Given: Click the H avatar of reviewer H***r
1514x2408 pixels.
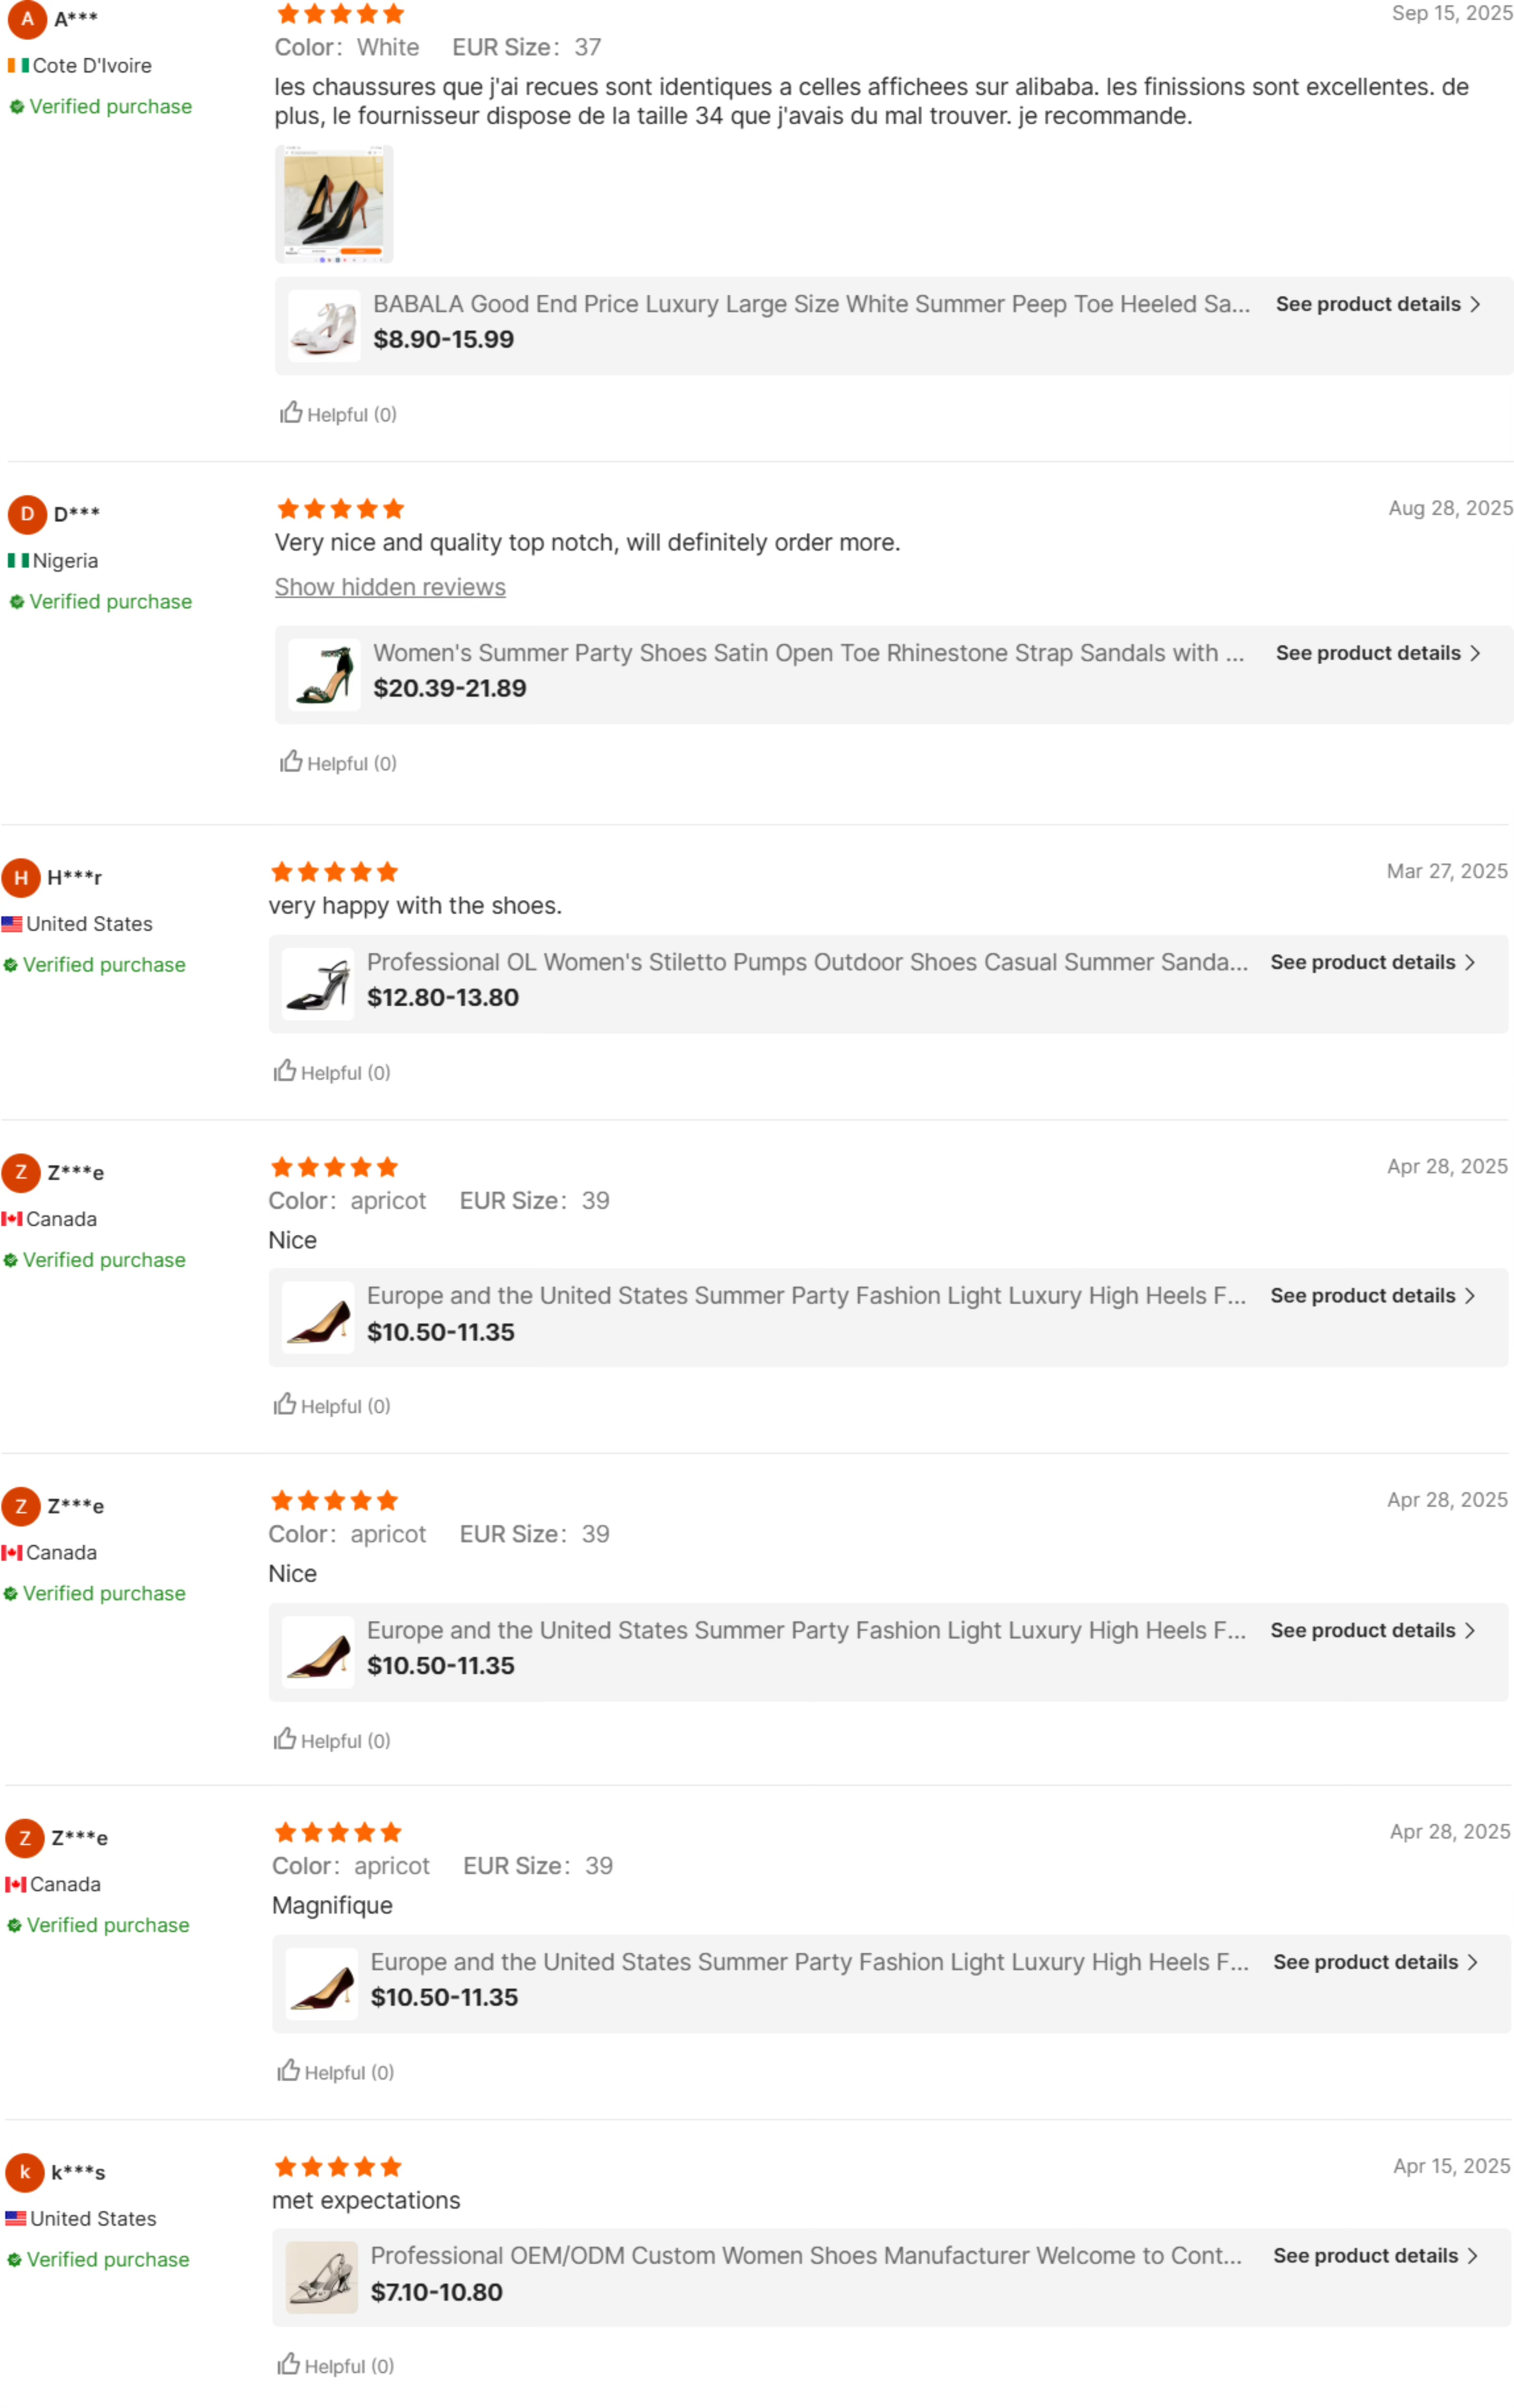Looking at the screenshot, I should pyautogui.click(x=21, y=877).
